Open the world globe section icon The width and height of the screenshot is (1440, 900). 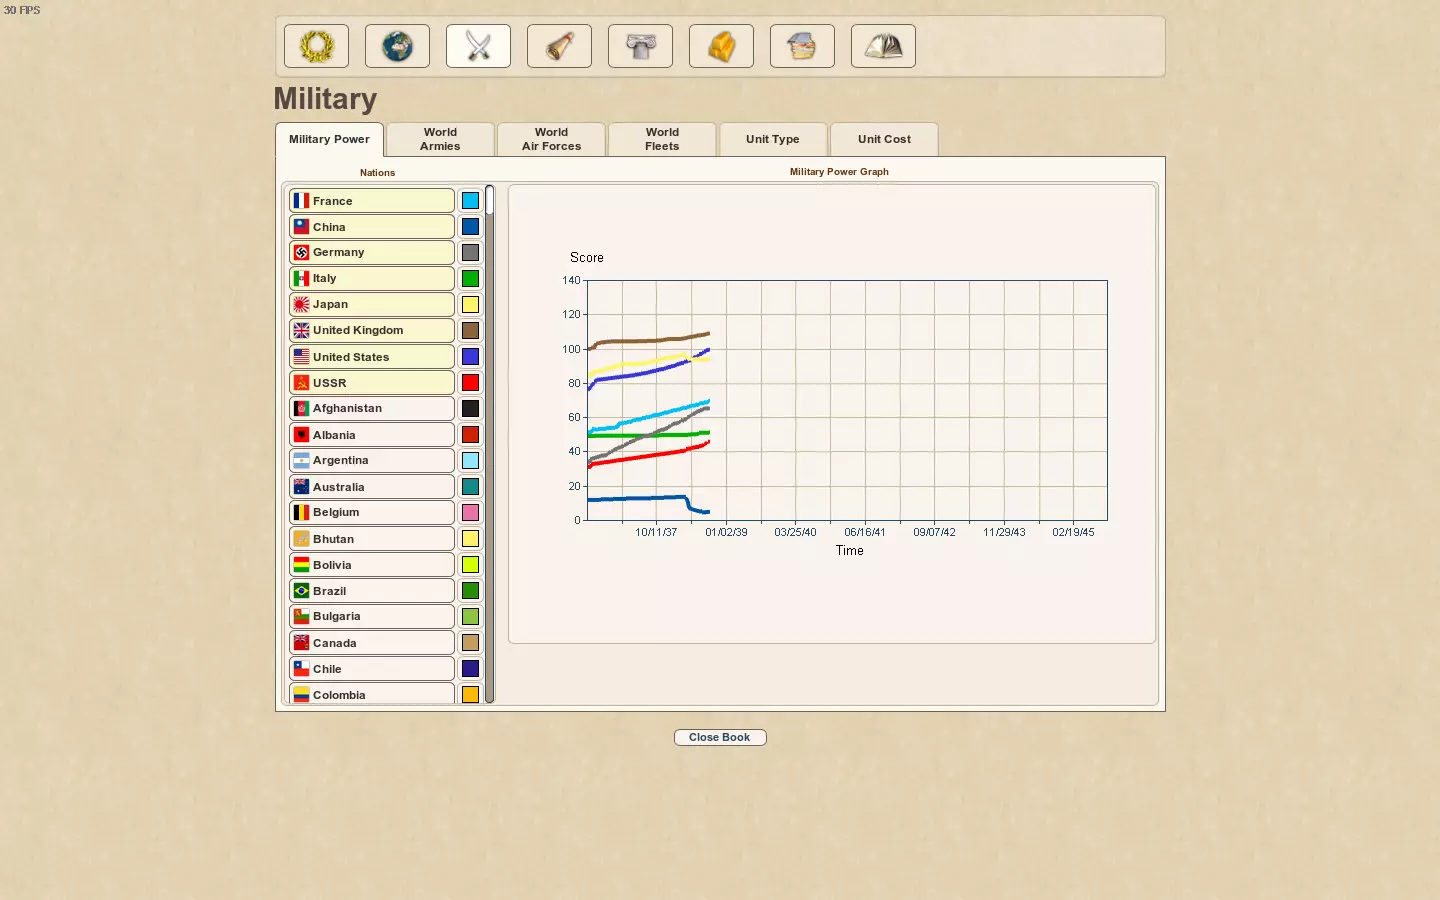pyautogui.click(x=397, y=46)
